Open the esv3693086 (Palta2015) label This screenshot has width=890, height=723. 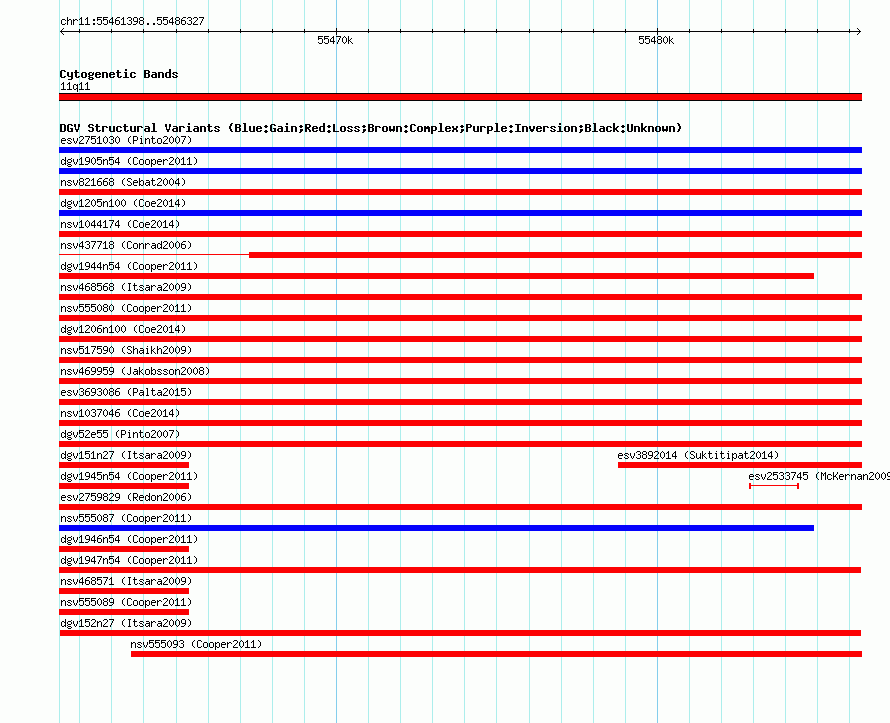click(126, 392)
